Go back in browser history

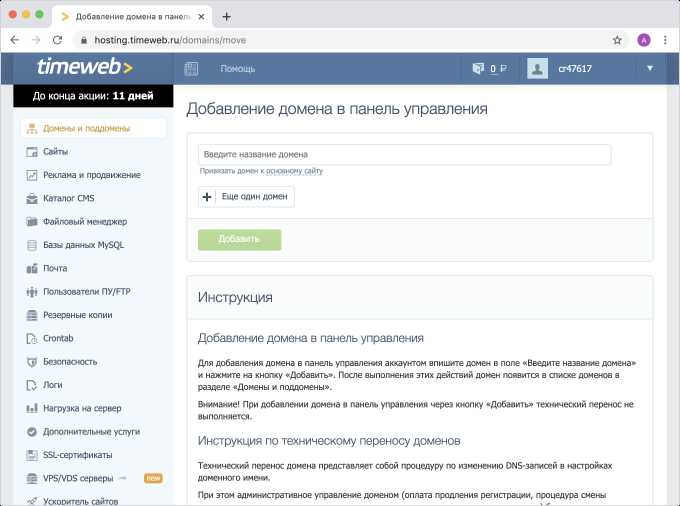pos(15,40)
